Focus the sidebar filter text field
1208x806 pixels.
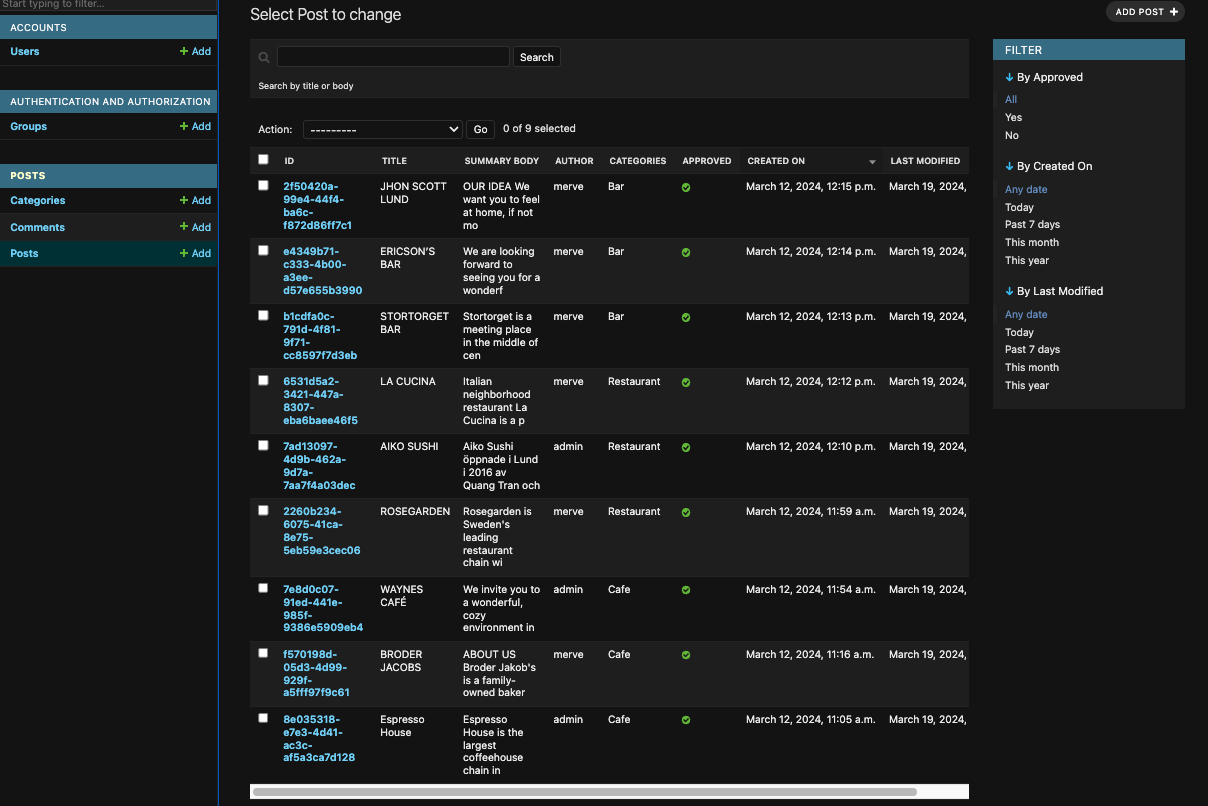click(x=108, y=5)
